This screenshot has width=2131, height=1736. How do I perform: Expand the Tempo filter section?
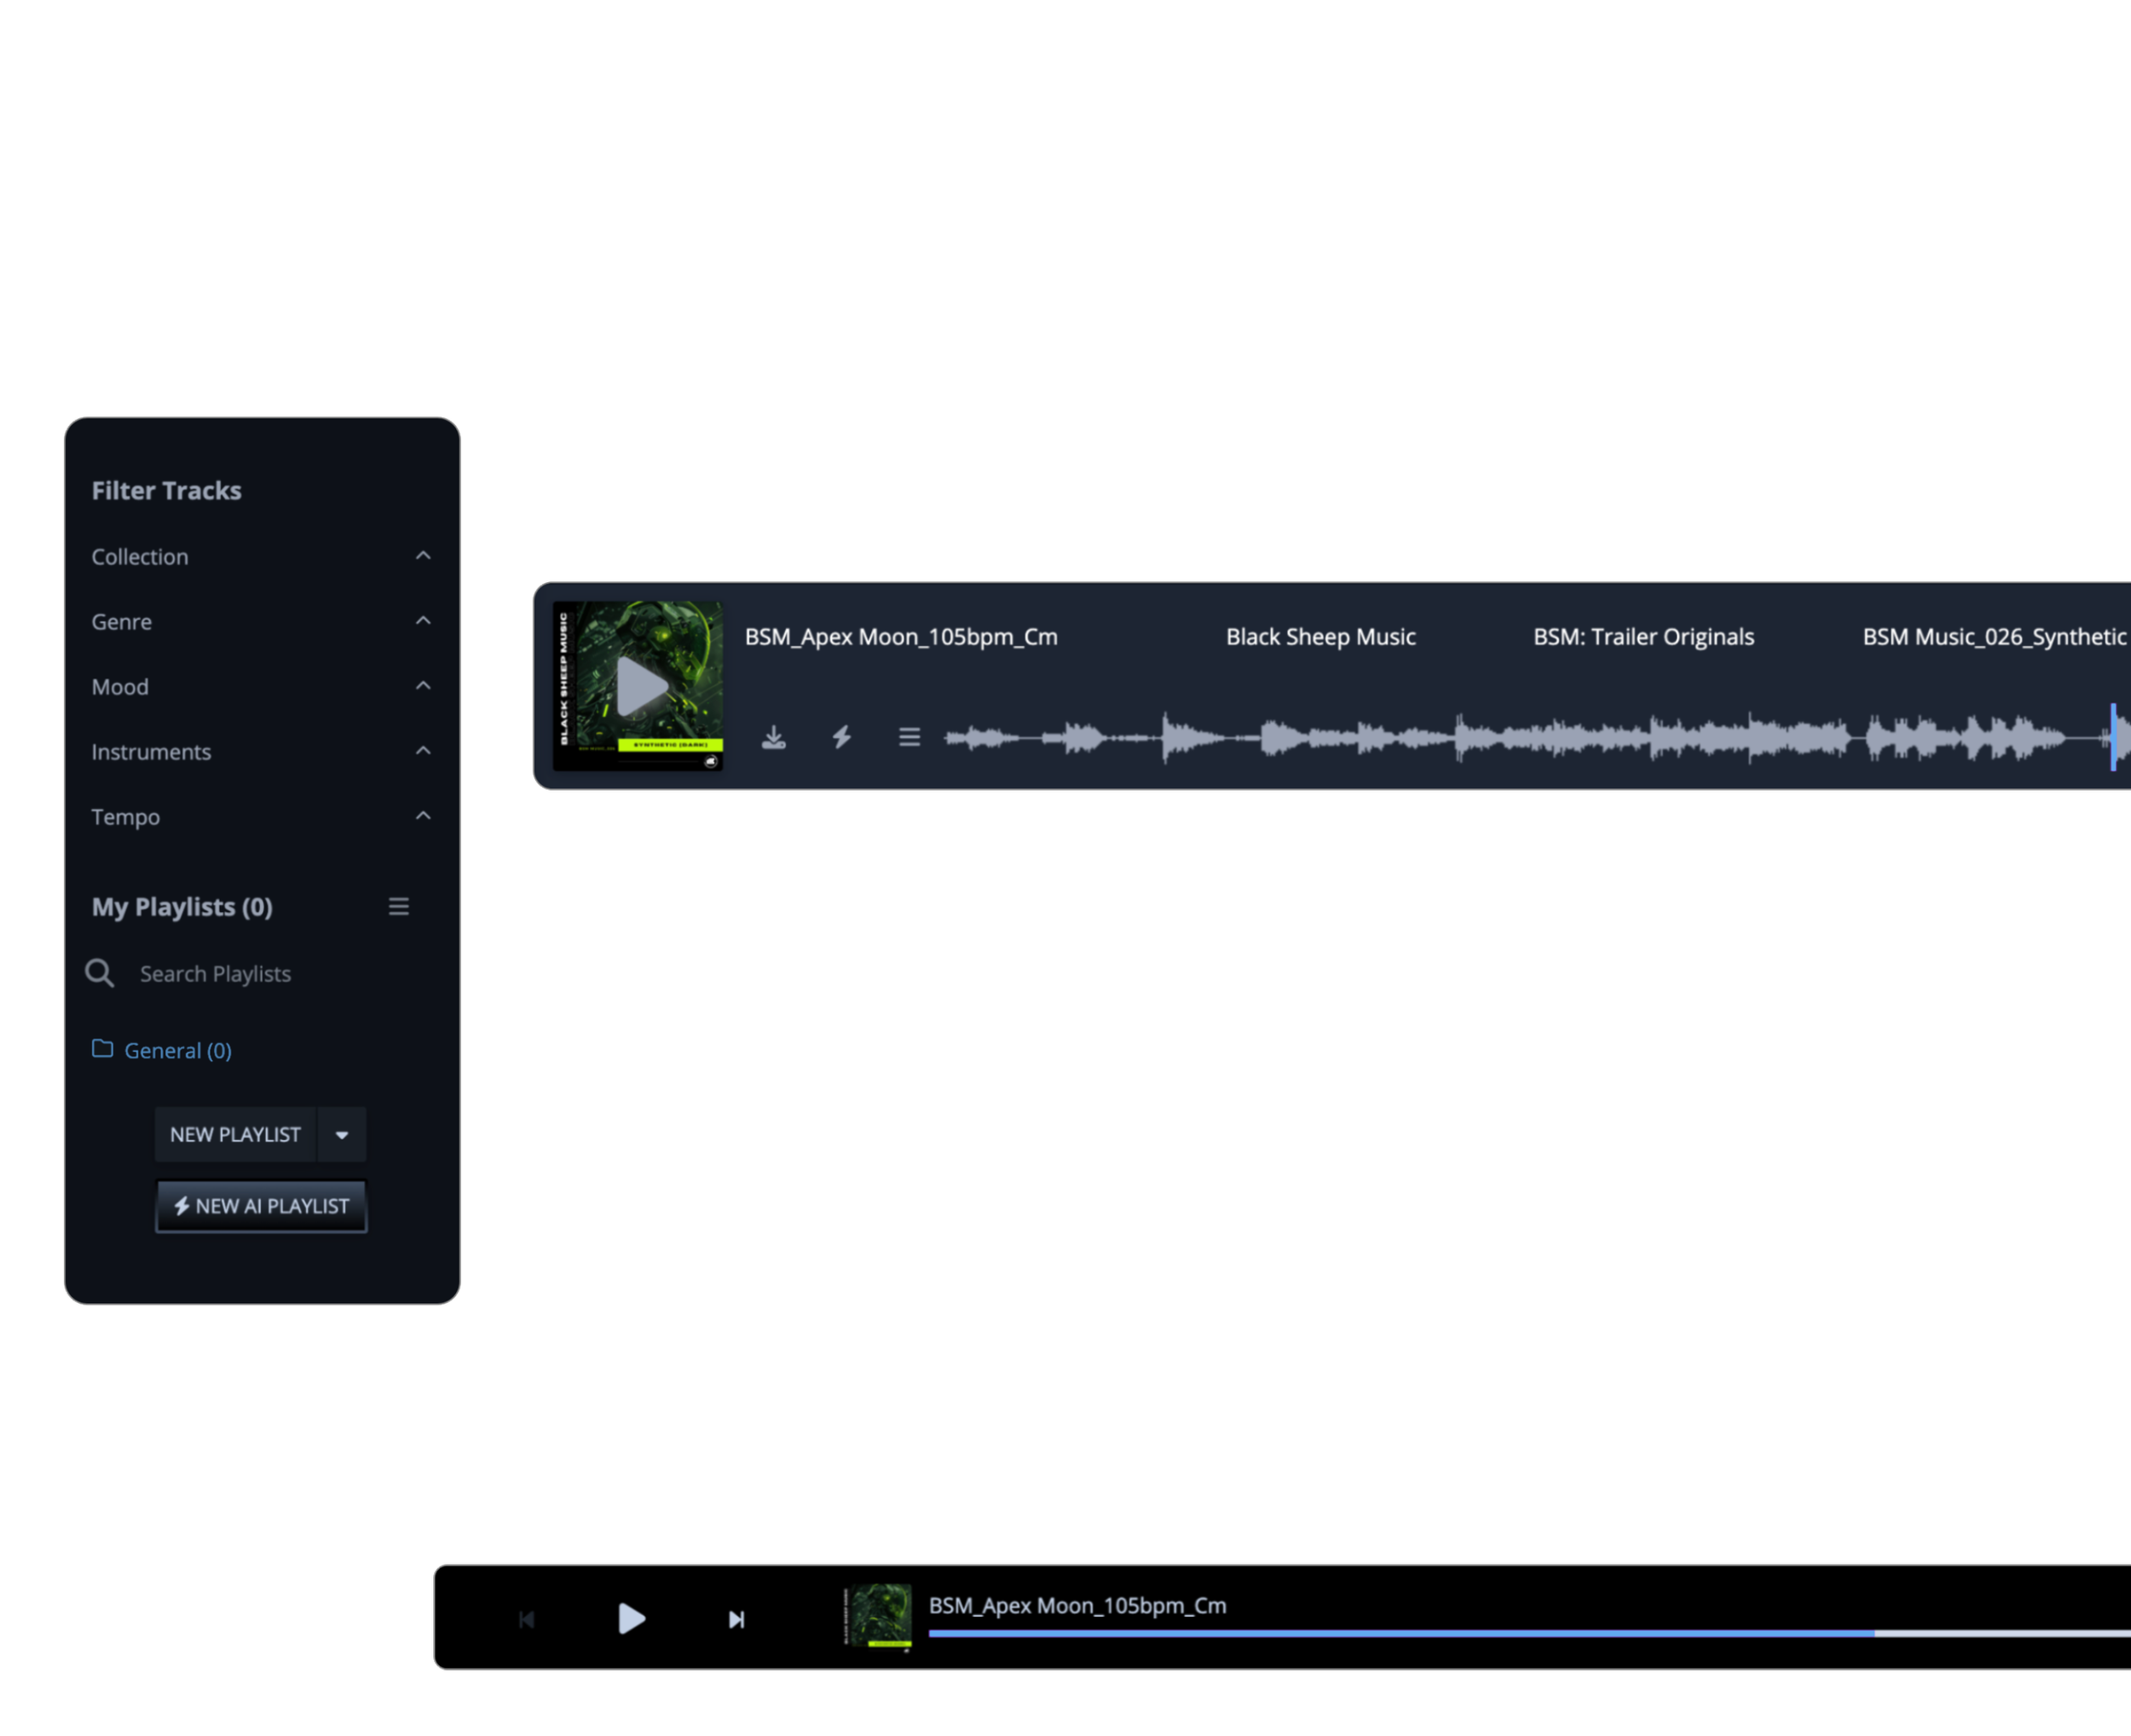click(423, 816)
